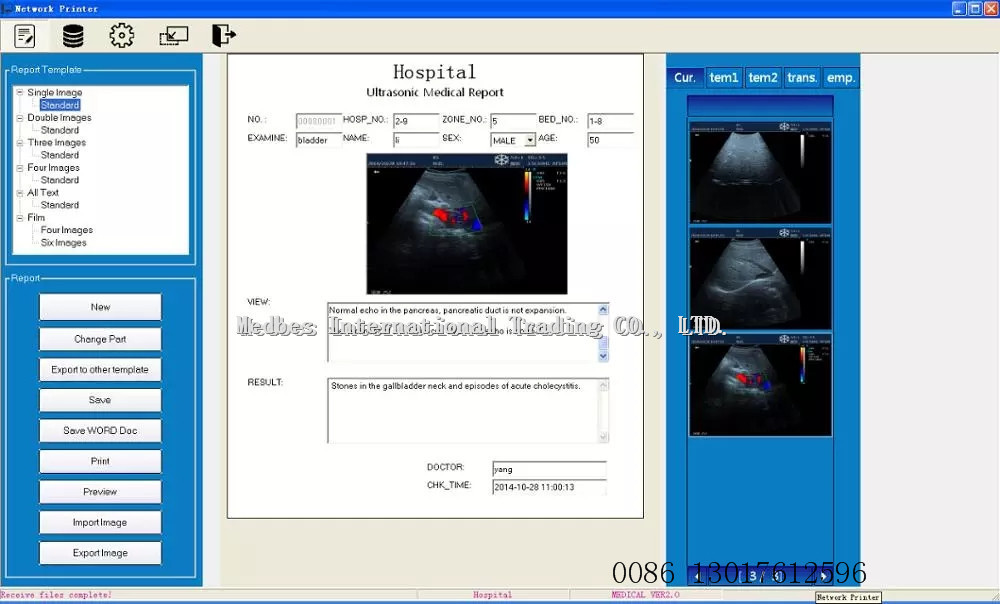Switch to the emp. tab
Viewport: 1000px width, 604px height.
841,78
